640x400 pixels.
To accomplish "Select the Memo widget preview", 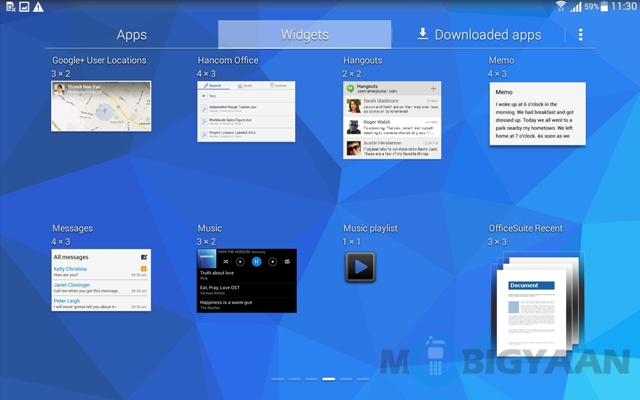I will 538,113.
